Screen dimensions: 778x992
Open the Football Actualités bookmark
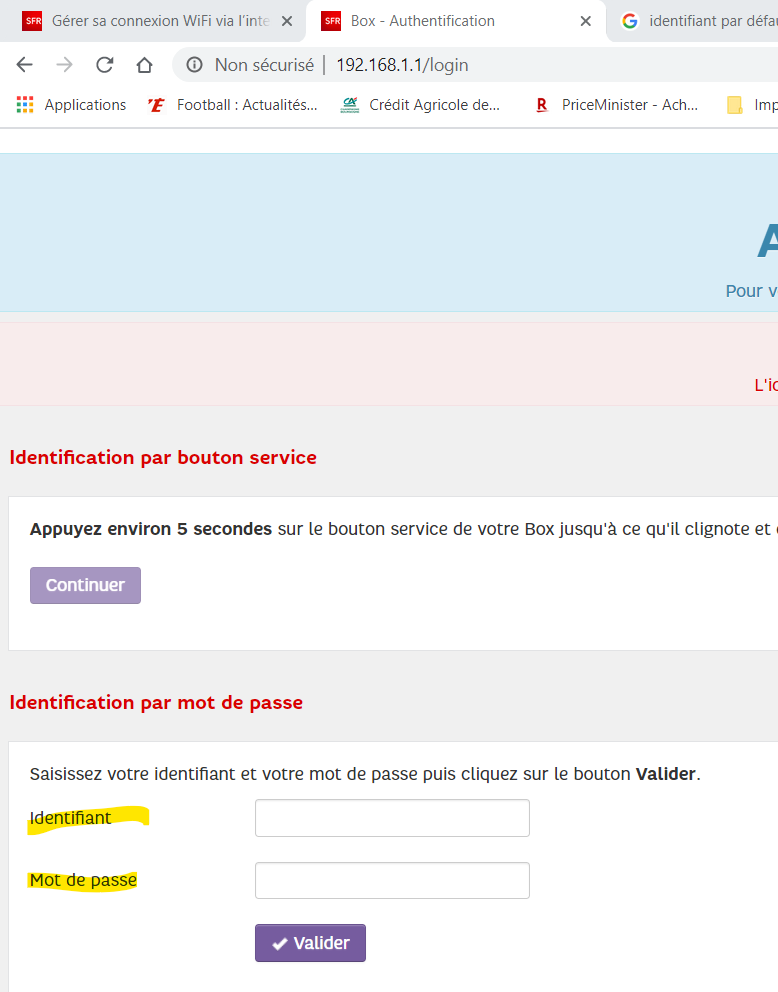pos(233,105)
